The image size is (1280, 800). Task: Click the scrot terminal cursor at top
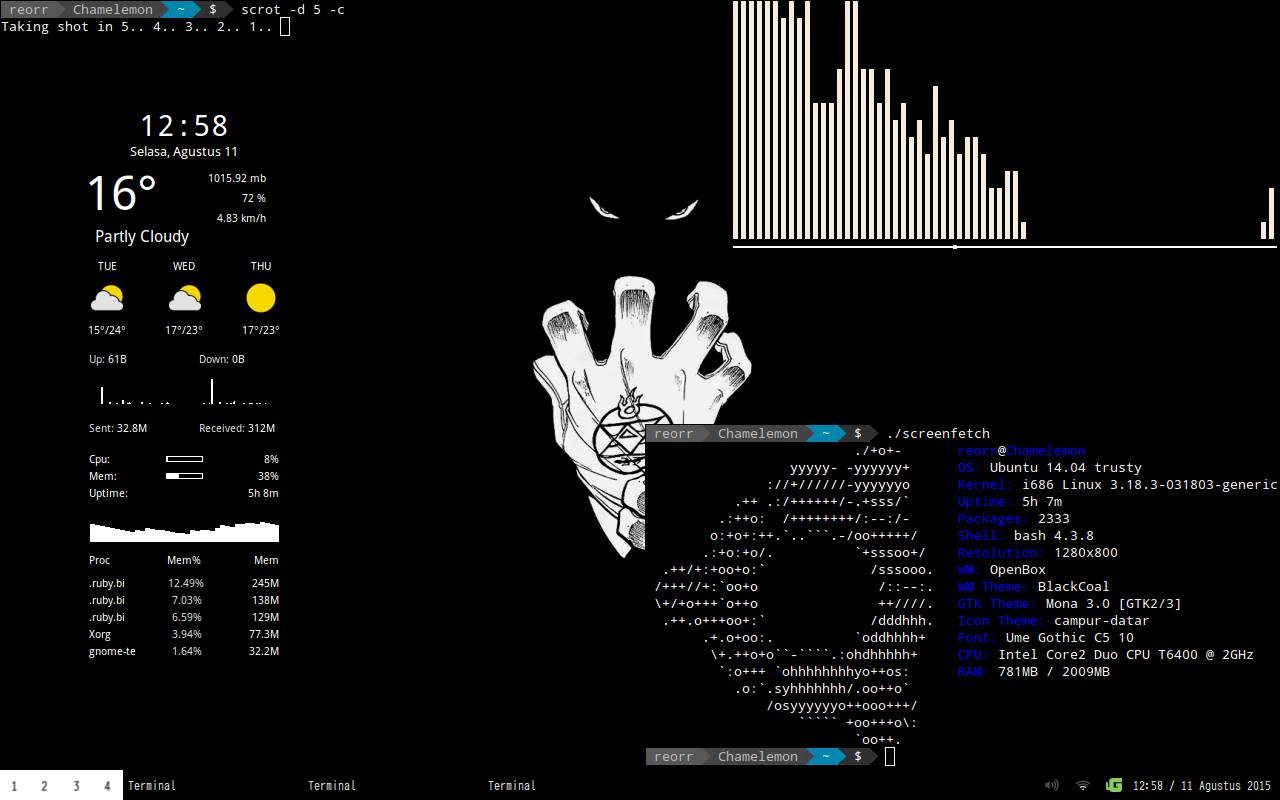[x=285, y=26]
